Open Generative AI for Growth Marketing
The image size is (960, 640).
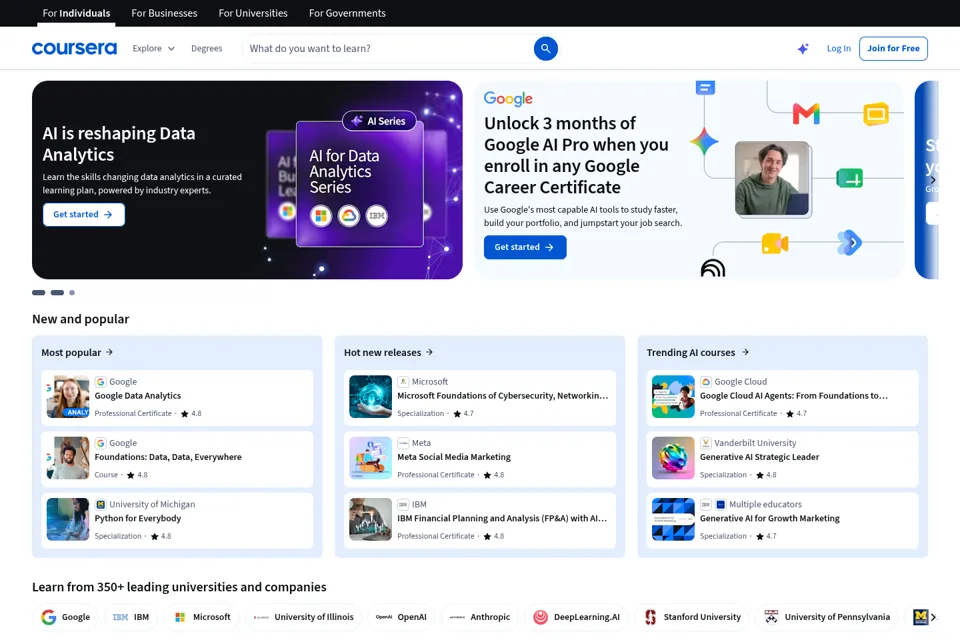click(782, 520)
